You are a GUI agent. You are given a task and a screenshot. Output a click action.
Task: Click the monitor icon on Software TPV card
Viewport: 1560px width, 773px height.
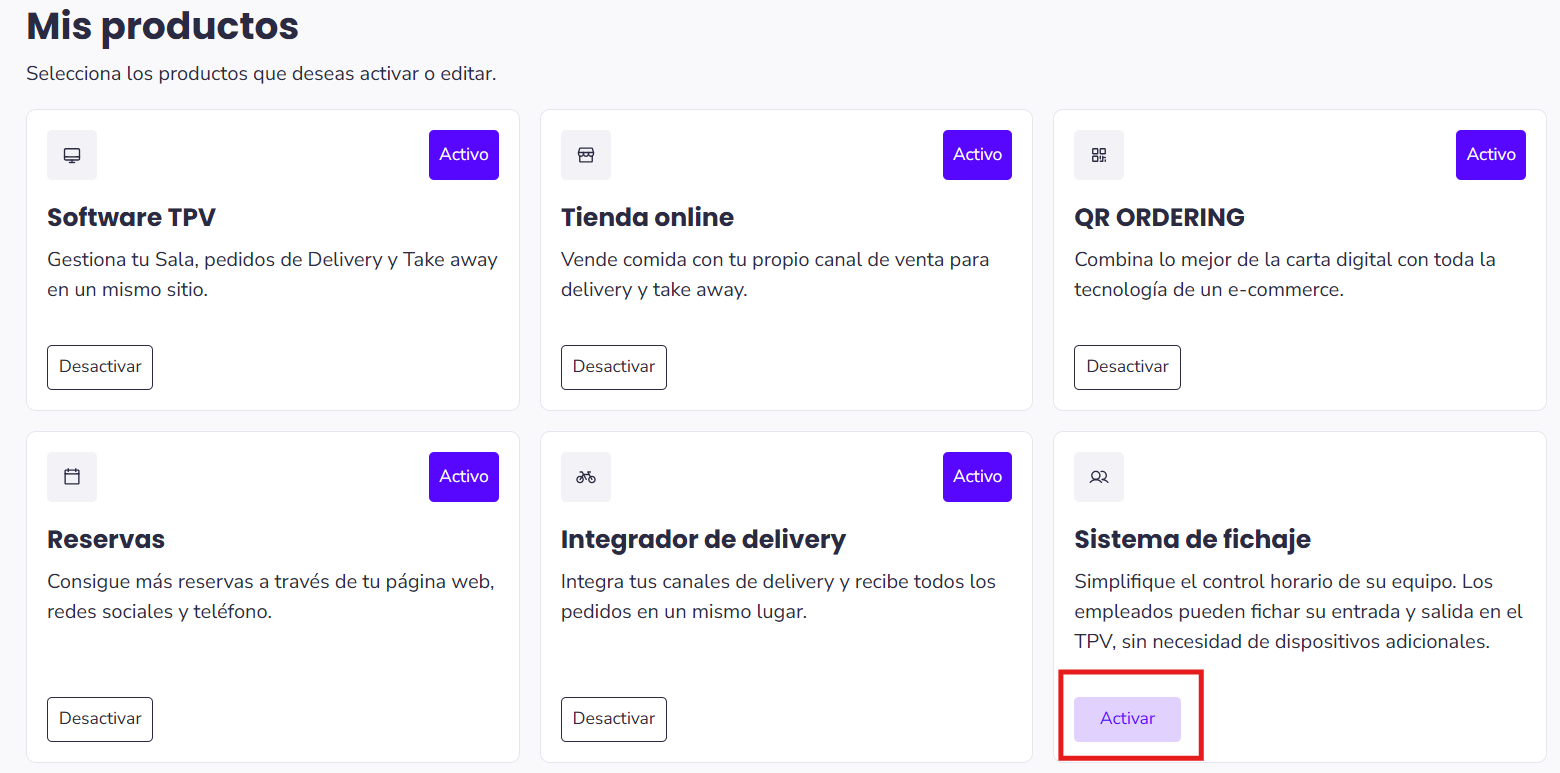click(x=72, y=155)
